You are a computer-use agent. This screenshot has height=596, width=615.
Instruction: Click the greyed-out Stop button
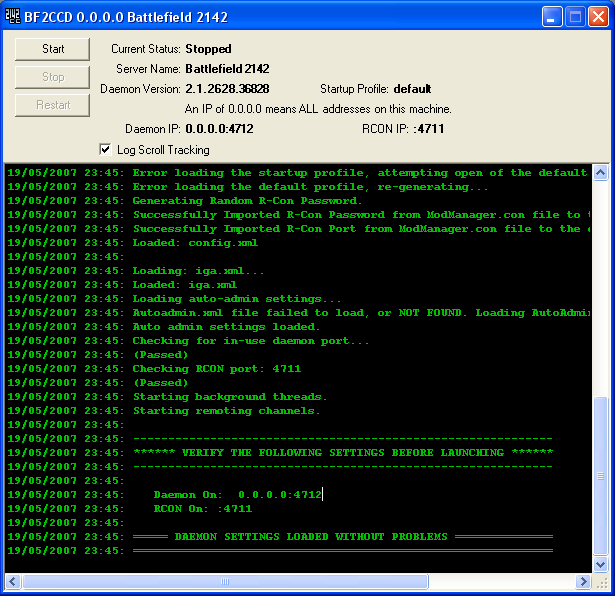click(x=53, y=77)
